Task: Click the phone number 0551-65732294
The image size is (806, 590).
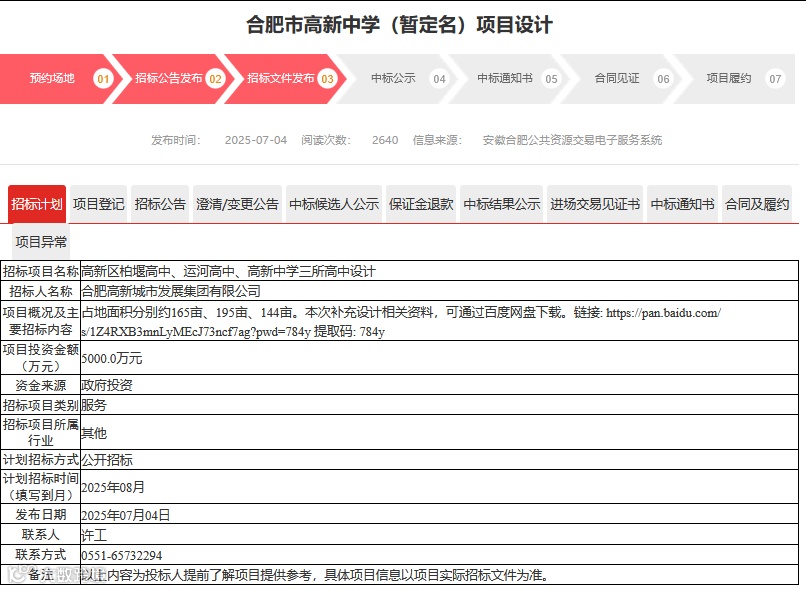Action: coord(121,555)
